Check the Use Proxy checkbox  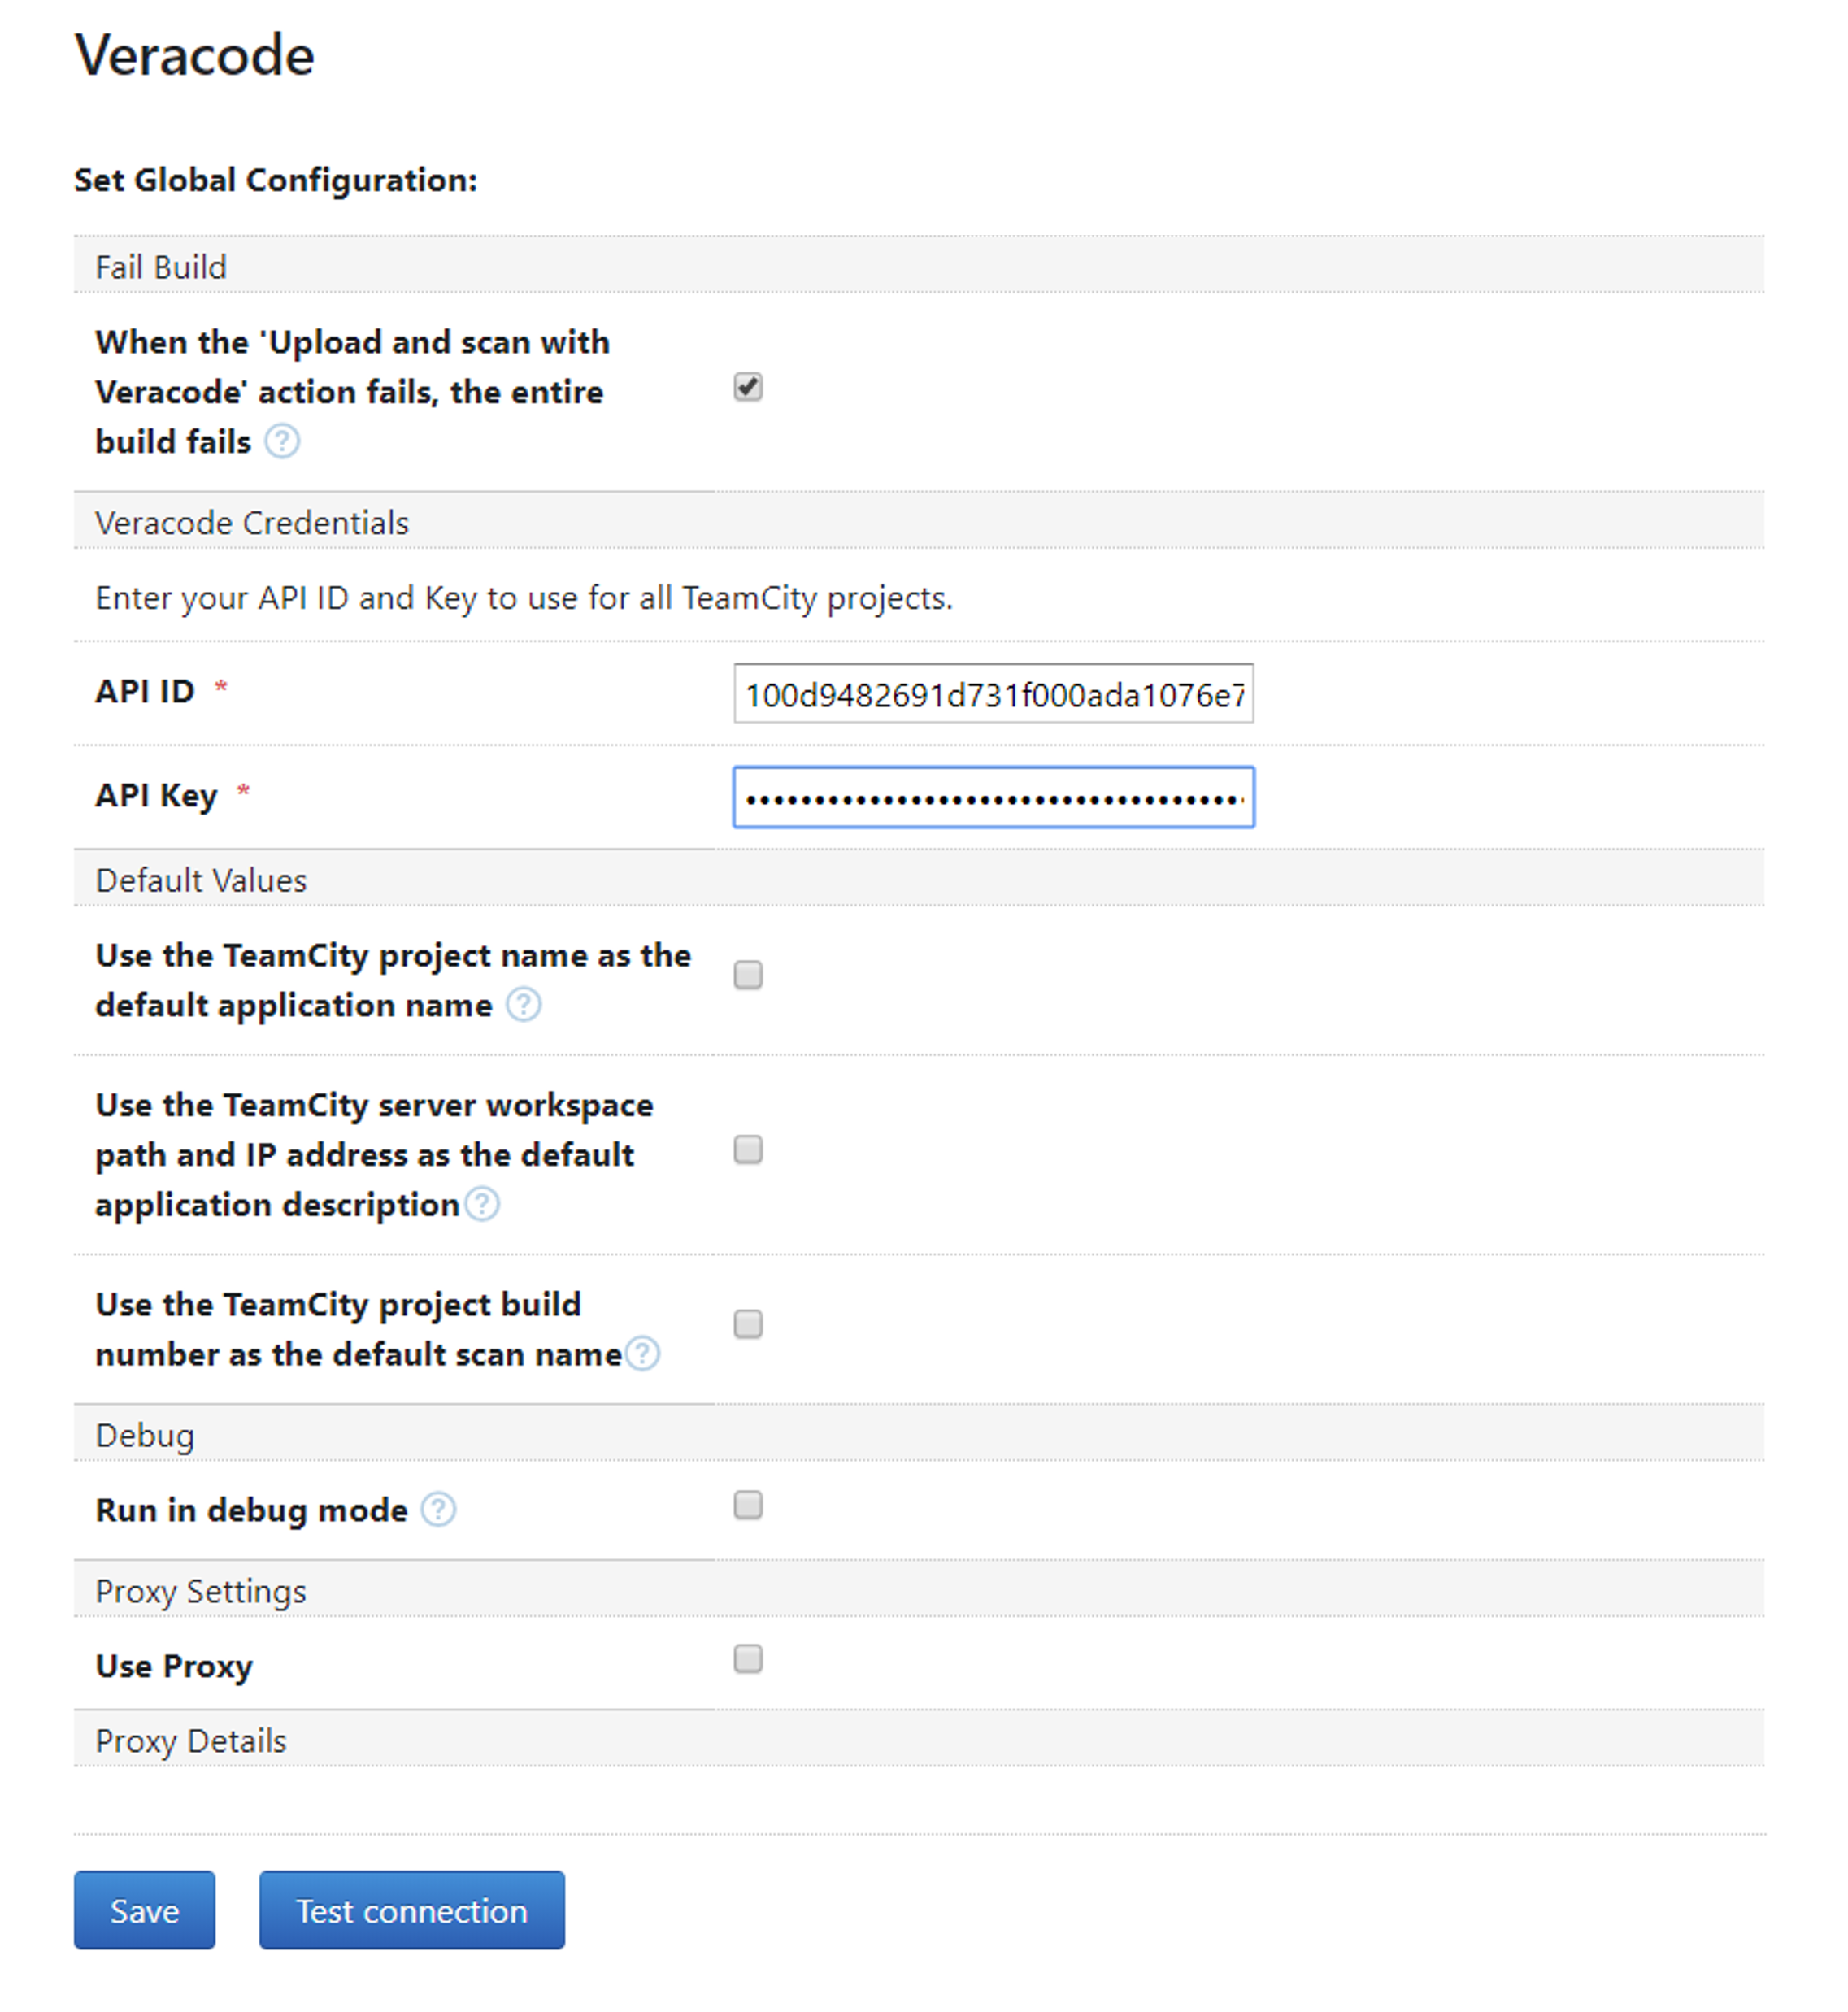point(748,1659)
